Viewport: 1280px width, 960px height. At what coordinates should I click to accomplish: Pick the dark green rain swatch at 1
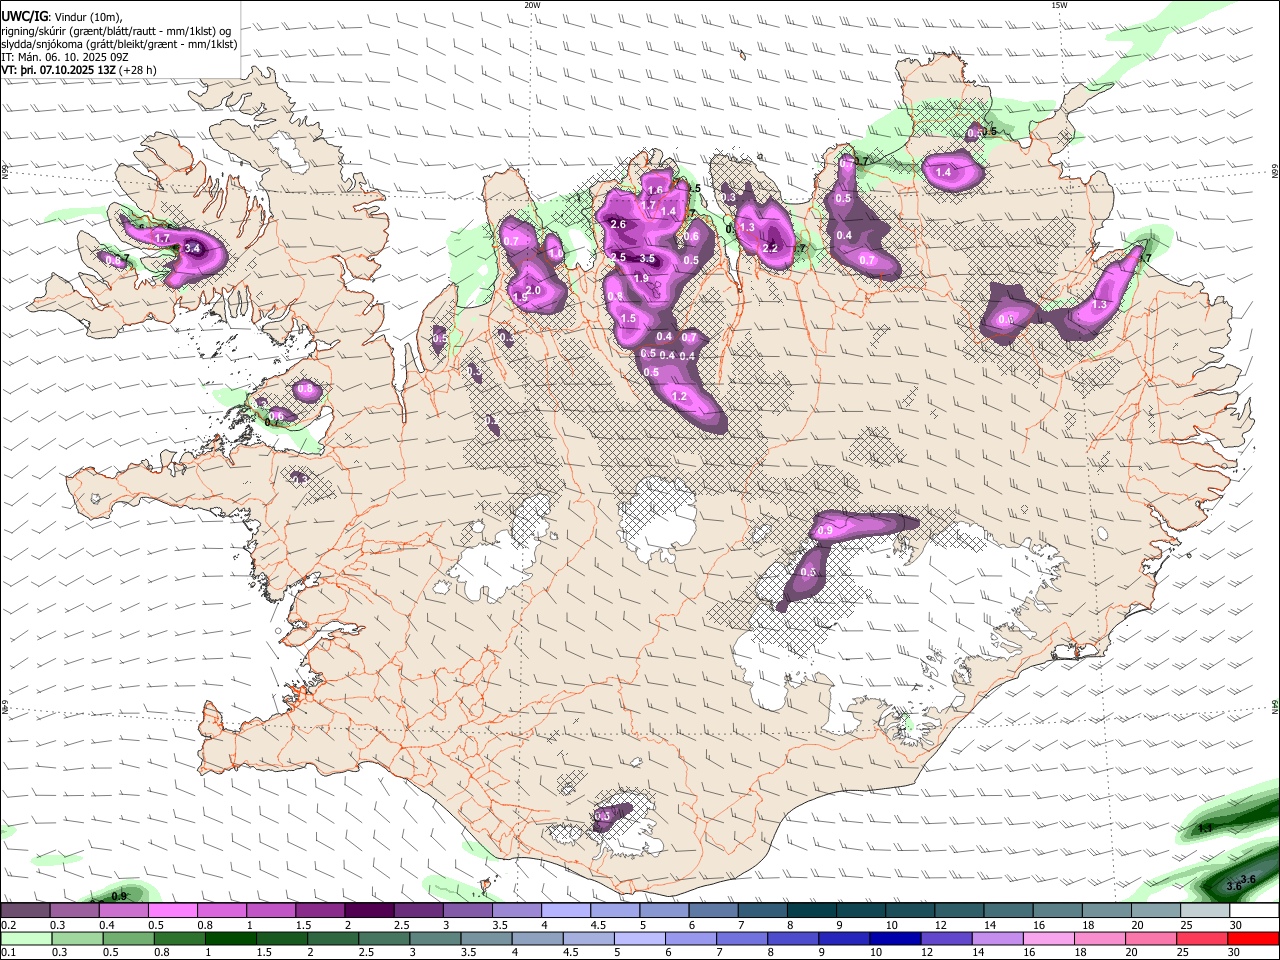[231, 938]
